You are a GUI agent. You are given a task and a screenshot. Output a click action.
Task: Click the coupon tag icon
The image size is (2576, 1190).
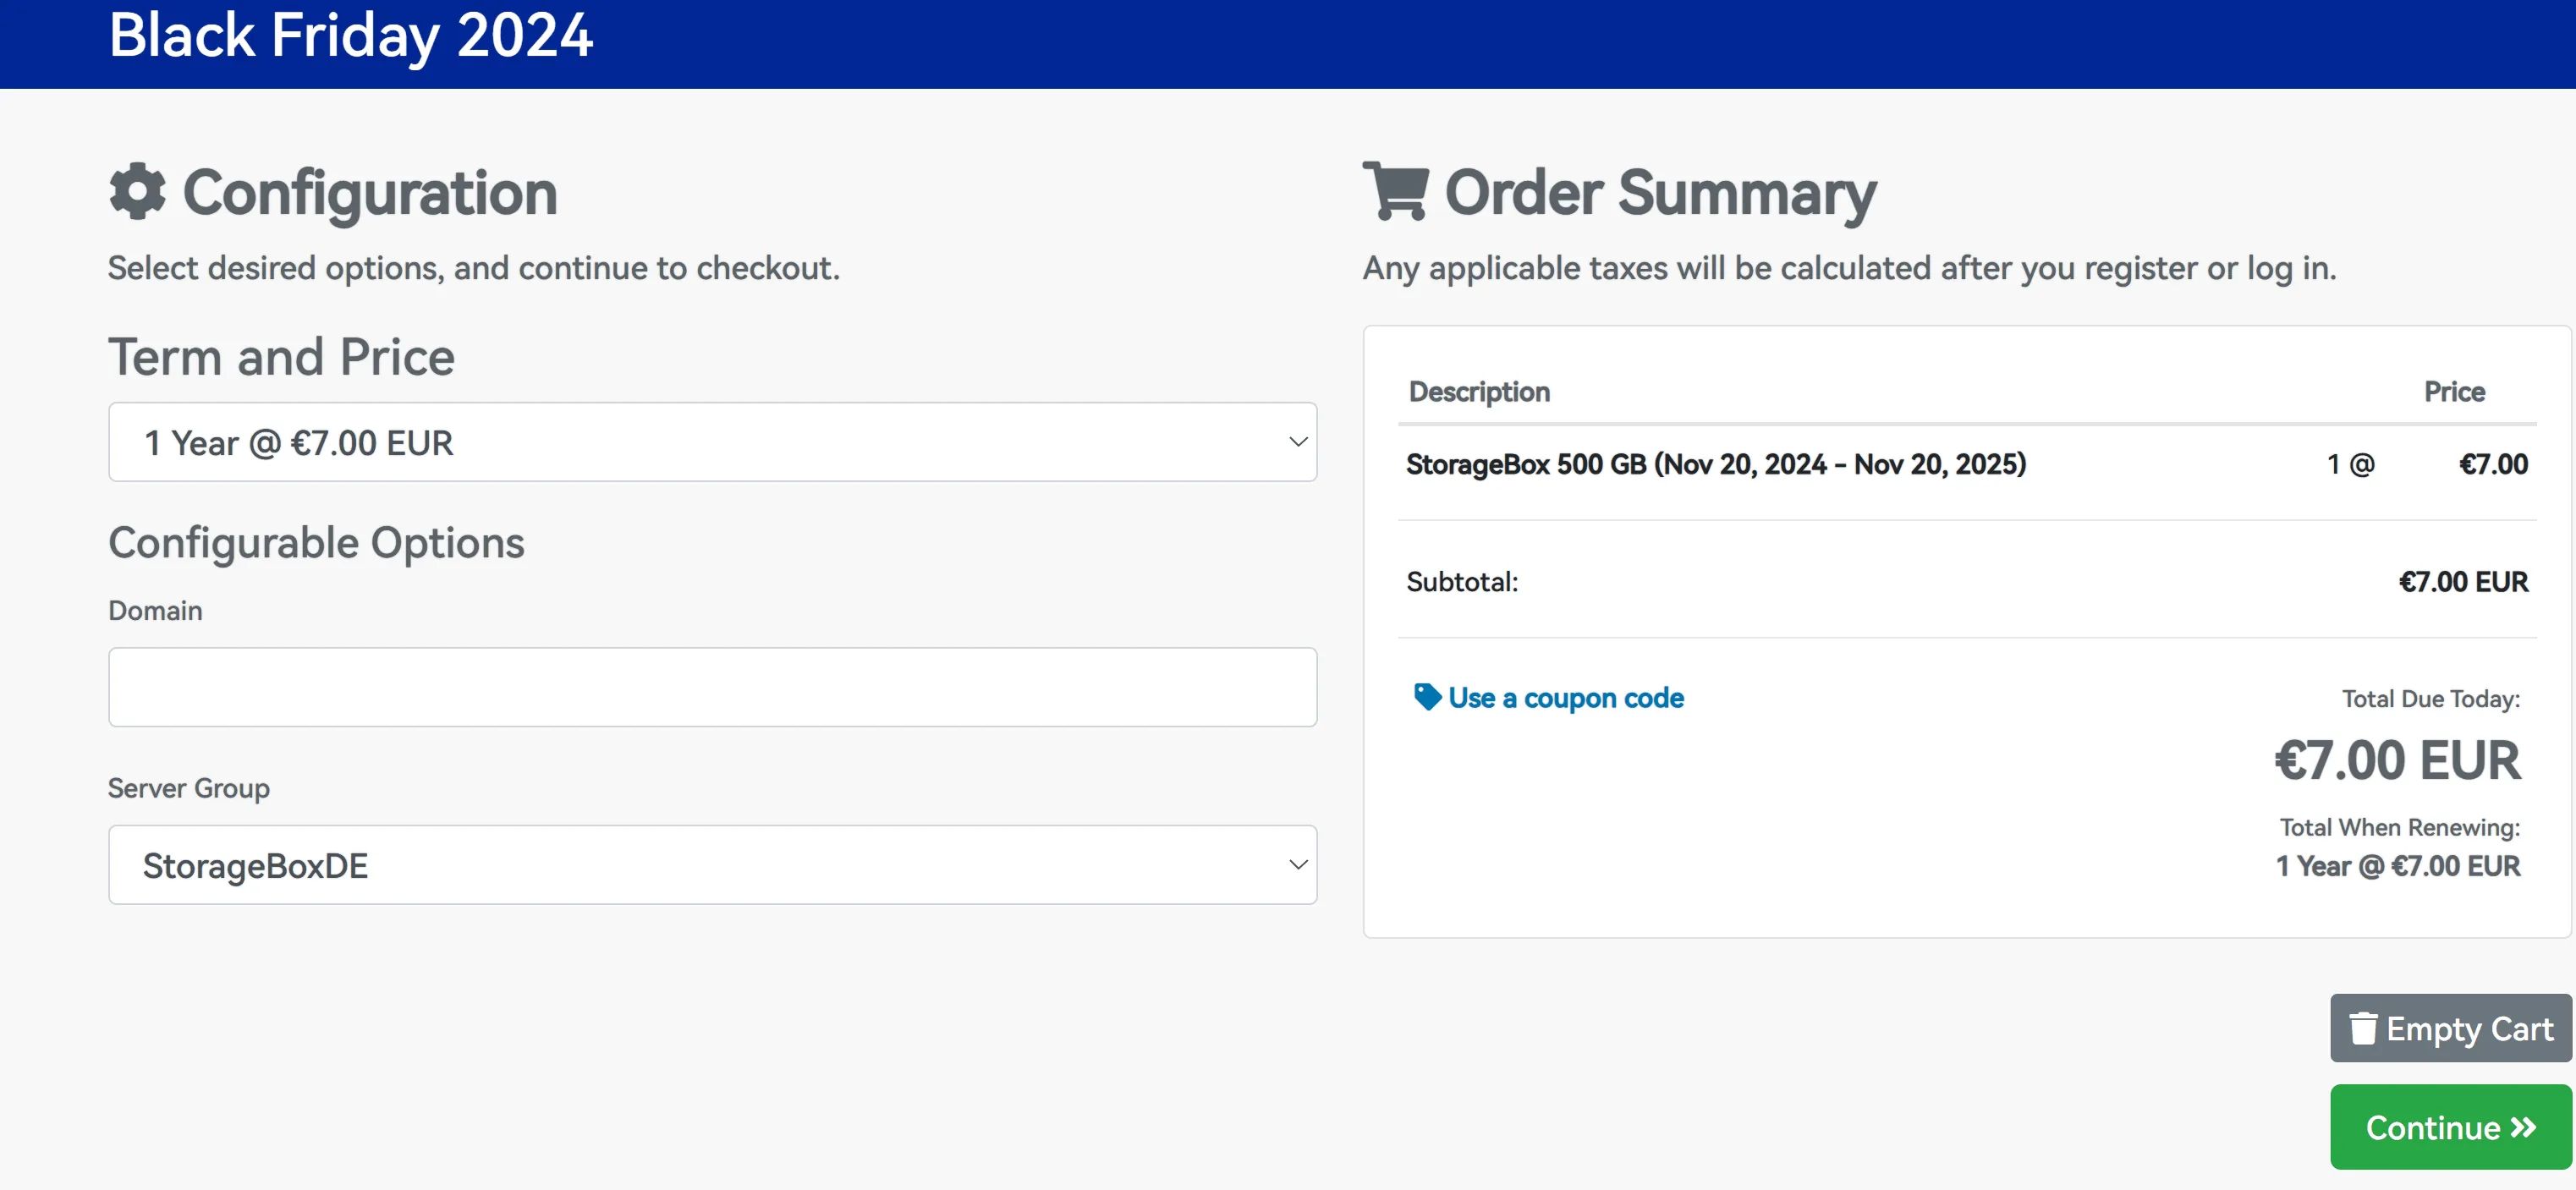(x=1427, y=697)
